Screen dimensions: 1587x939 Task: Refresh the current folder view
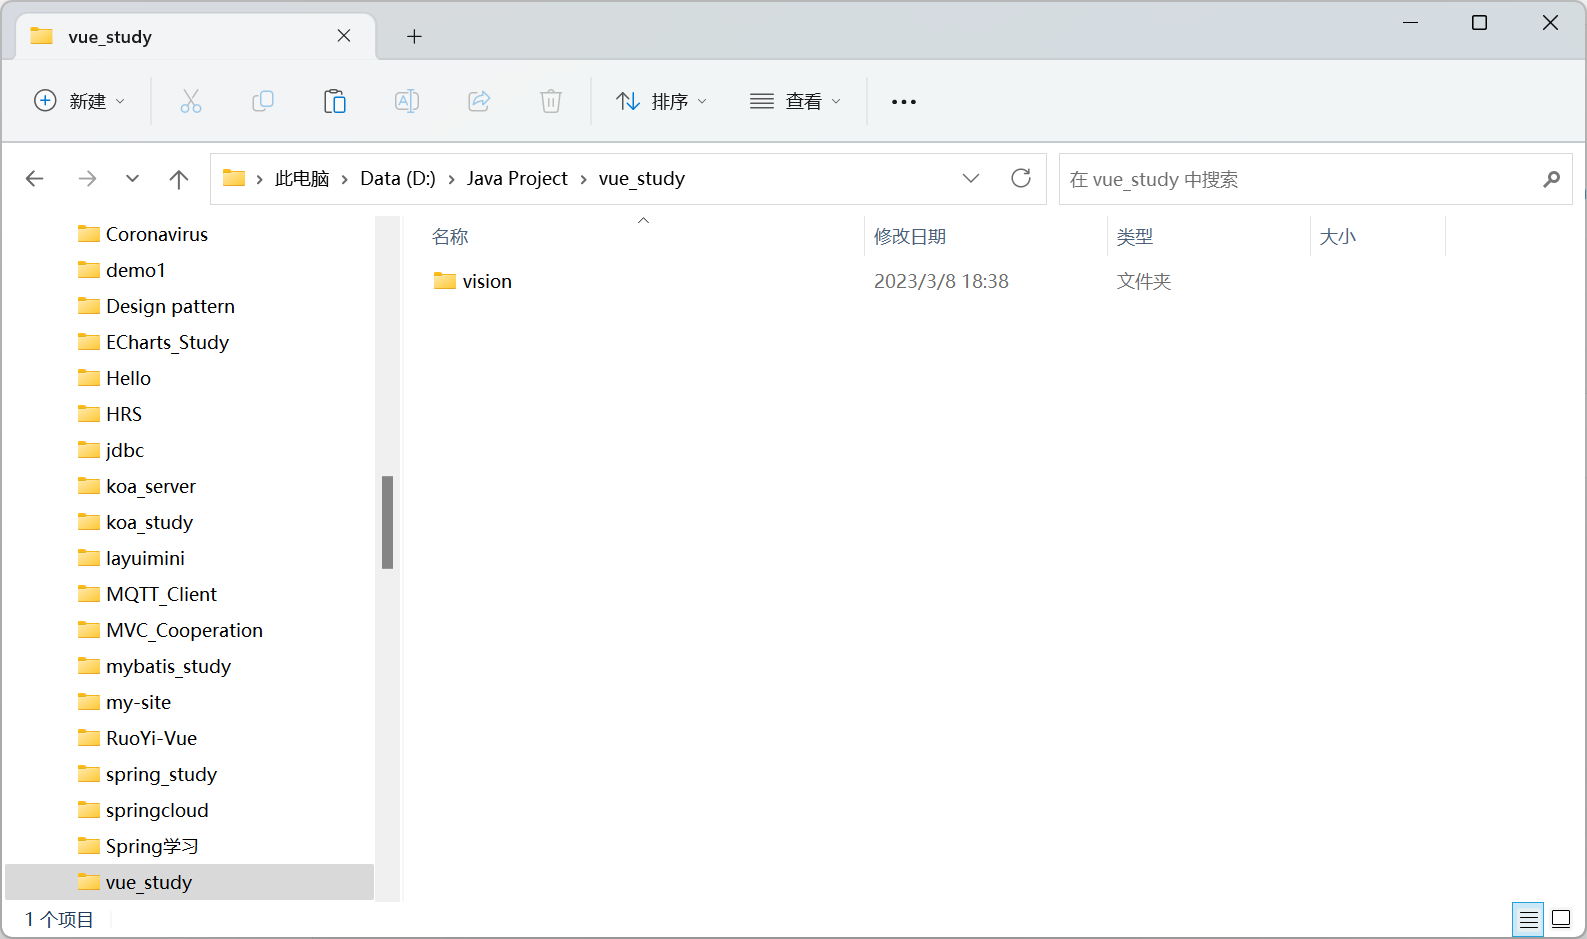click(x=1021, y=178)
